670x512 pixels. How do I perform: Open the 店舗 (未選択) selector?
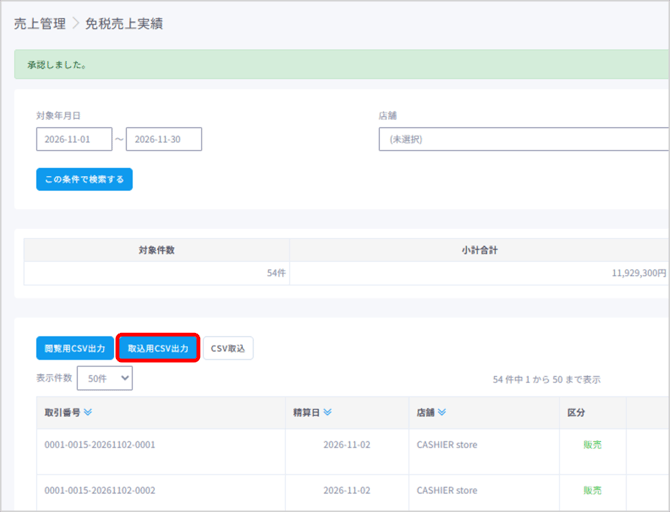[x=524, y=139]
